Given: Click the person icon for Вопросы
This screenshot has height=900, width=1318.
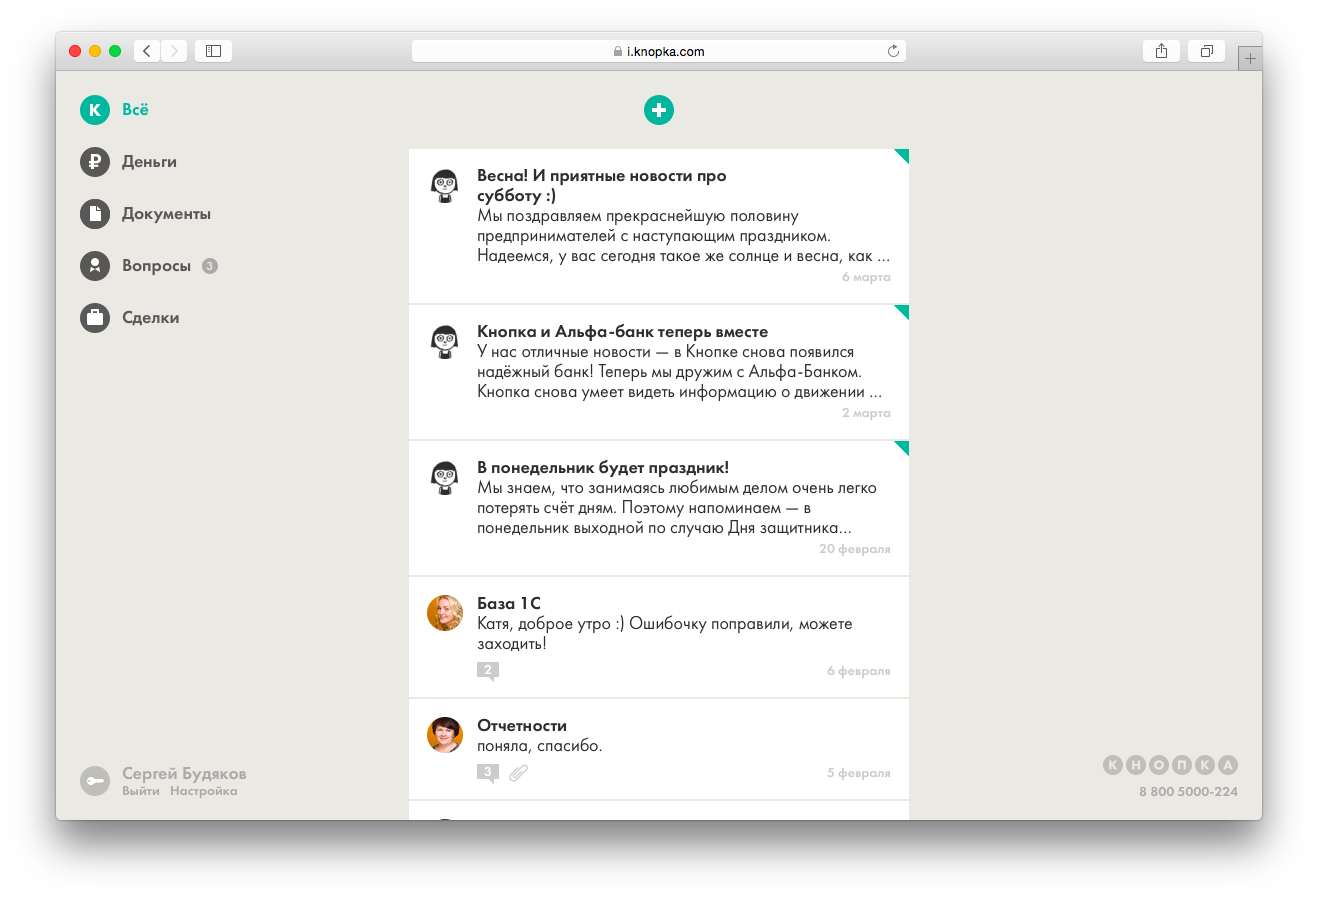Looking at the screenshot, I should (95, 266).
